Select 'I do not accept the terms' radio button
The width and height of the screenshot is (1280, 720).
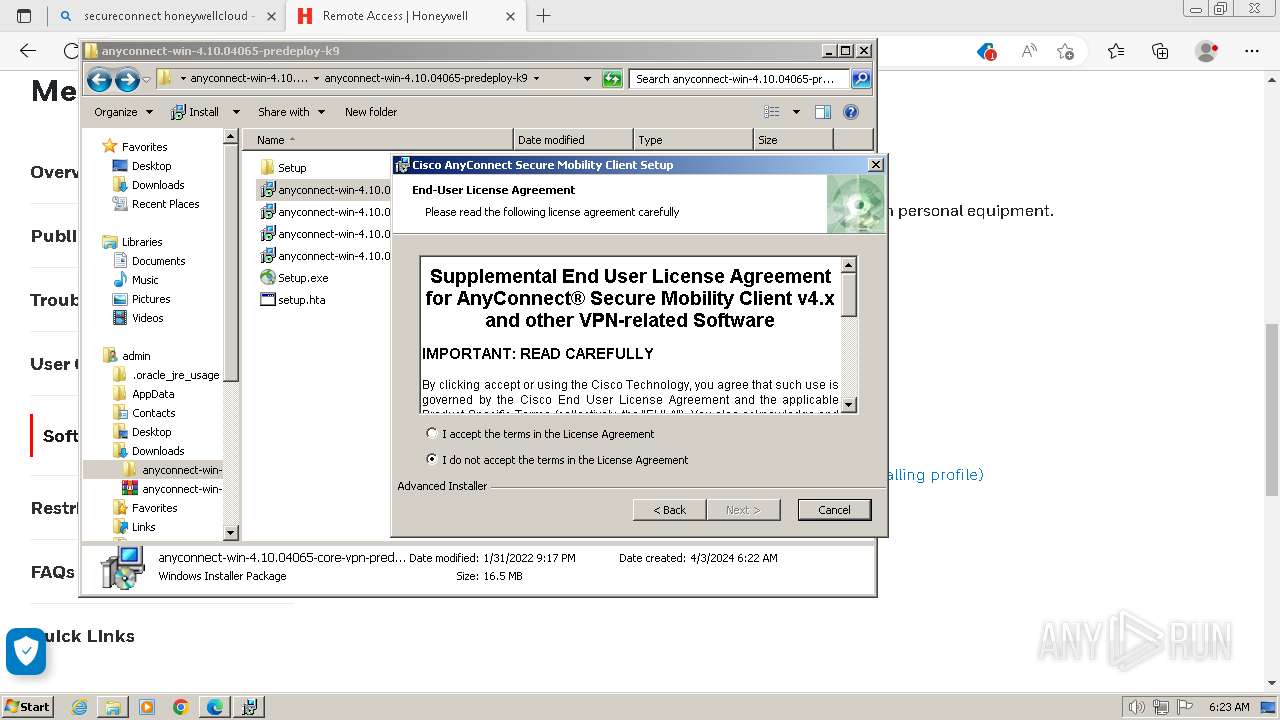click(x=432, y=460)
